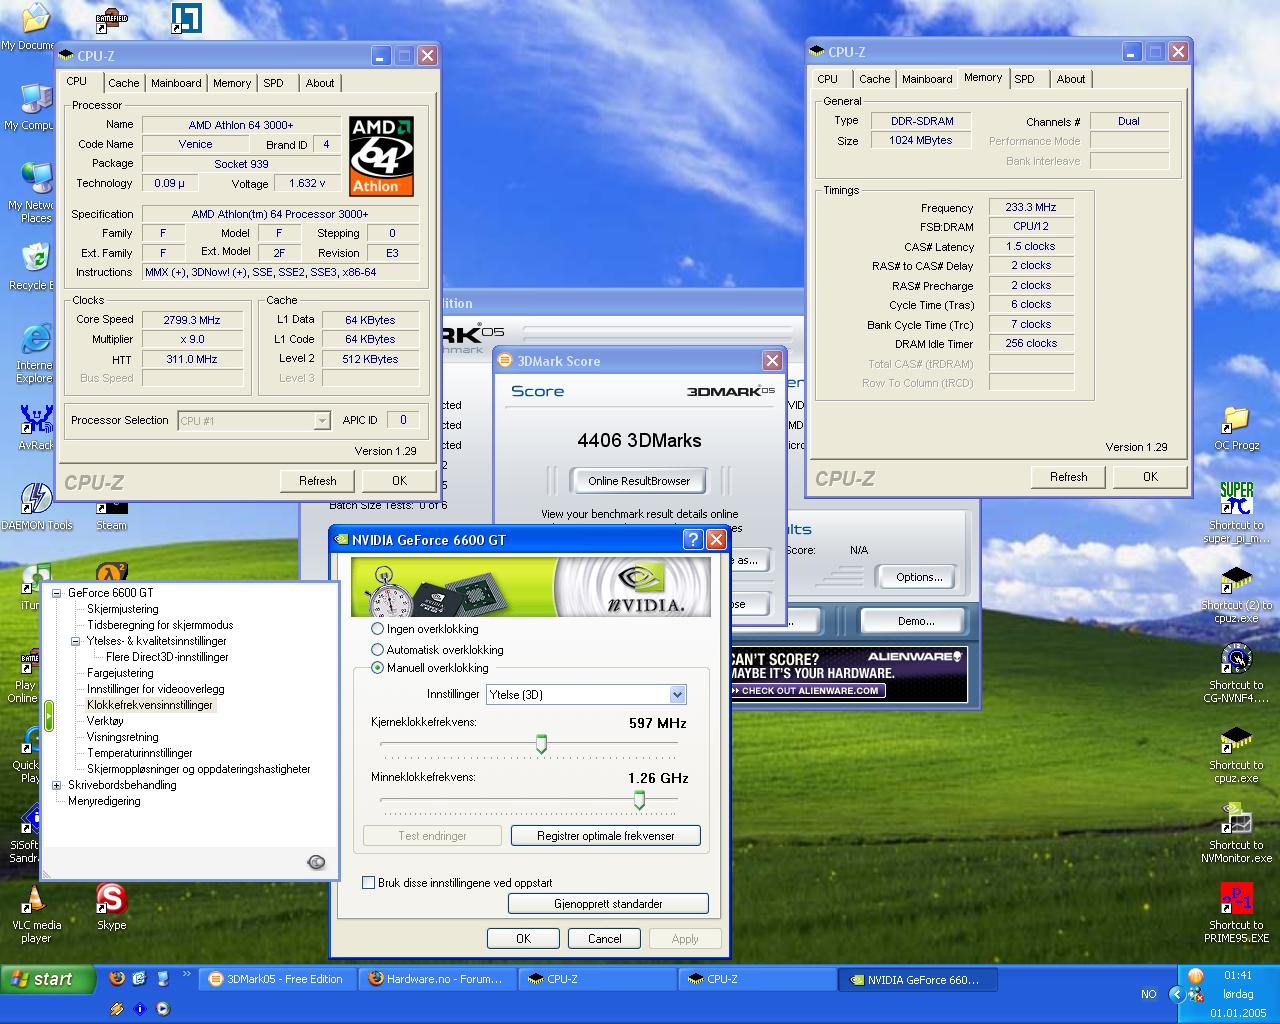Switch to Cache tab in left CPU-Z
Screen dimensions: 1280x1024
pos(124,83)
